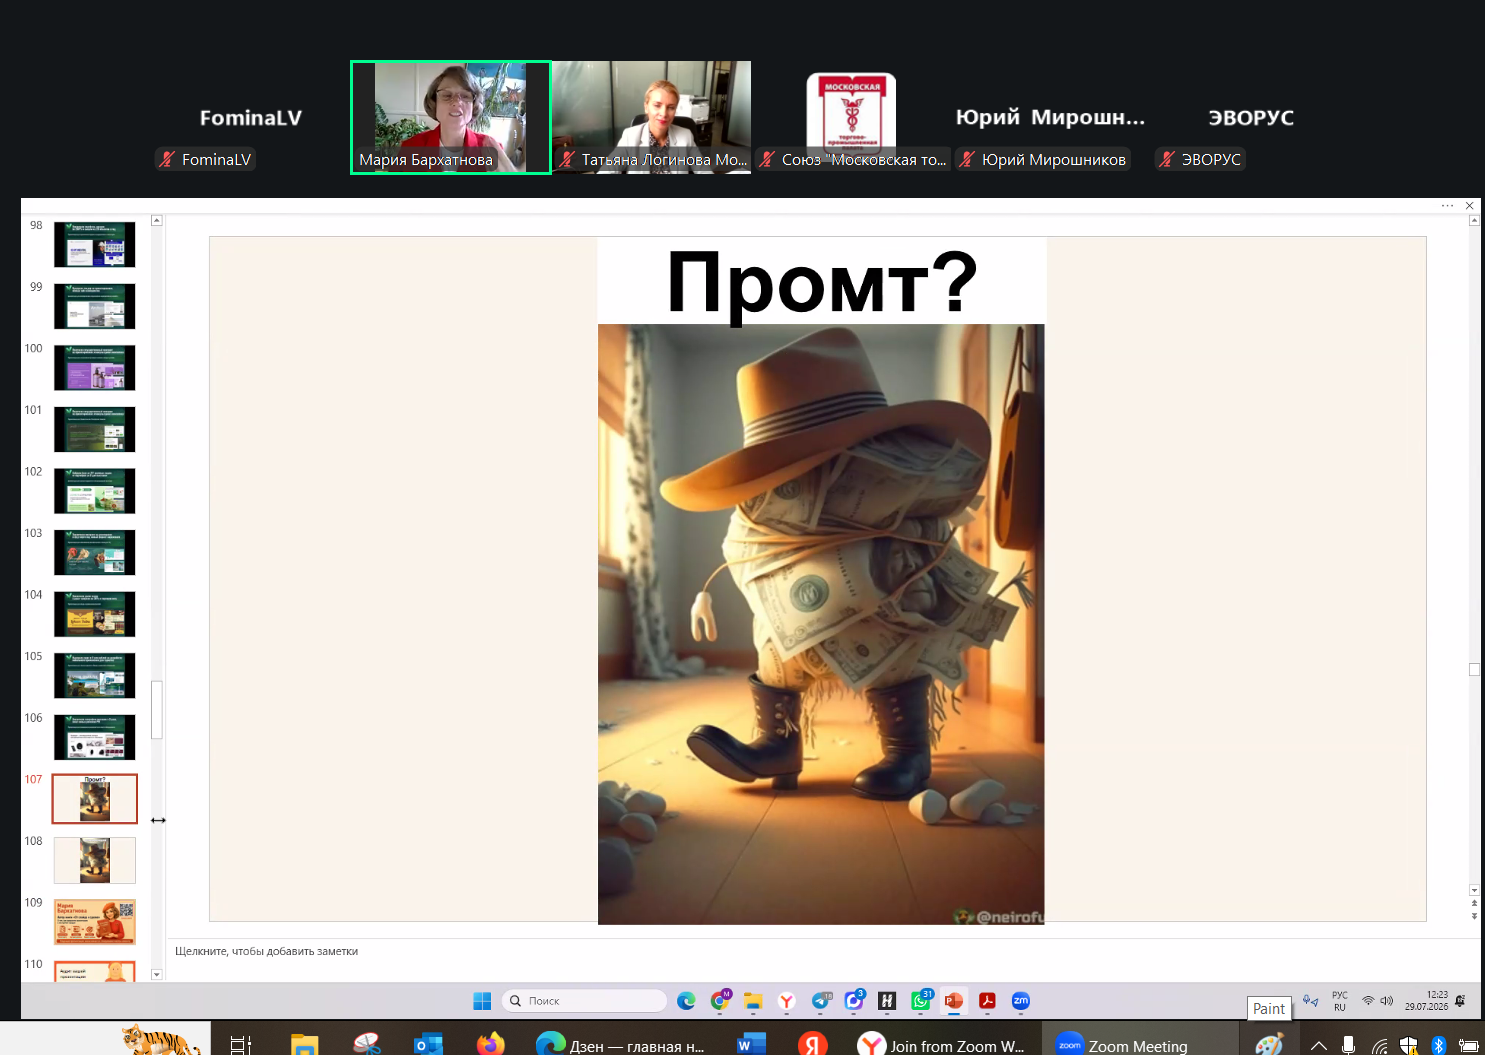The height and width of the screenshot is (1055, 1485).
Task: Switch to PowerPoint in shared taskbar
Action: click(954, 1001)
